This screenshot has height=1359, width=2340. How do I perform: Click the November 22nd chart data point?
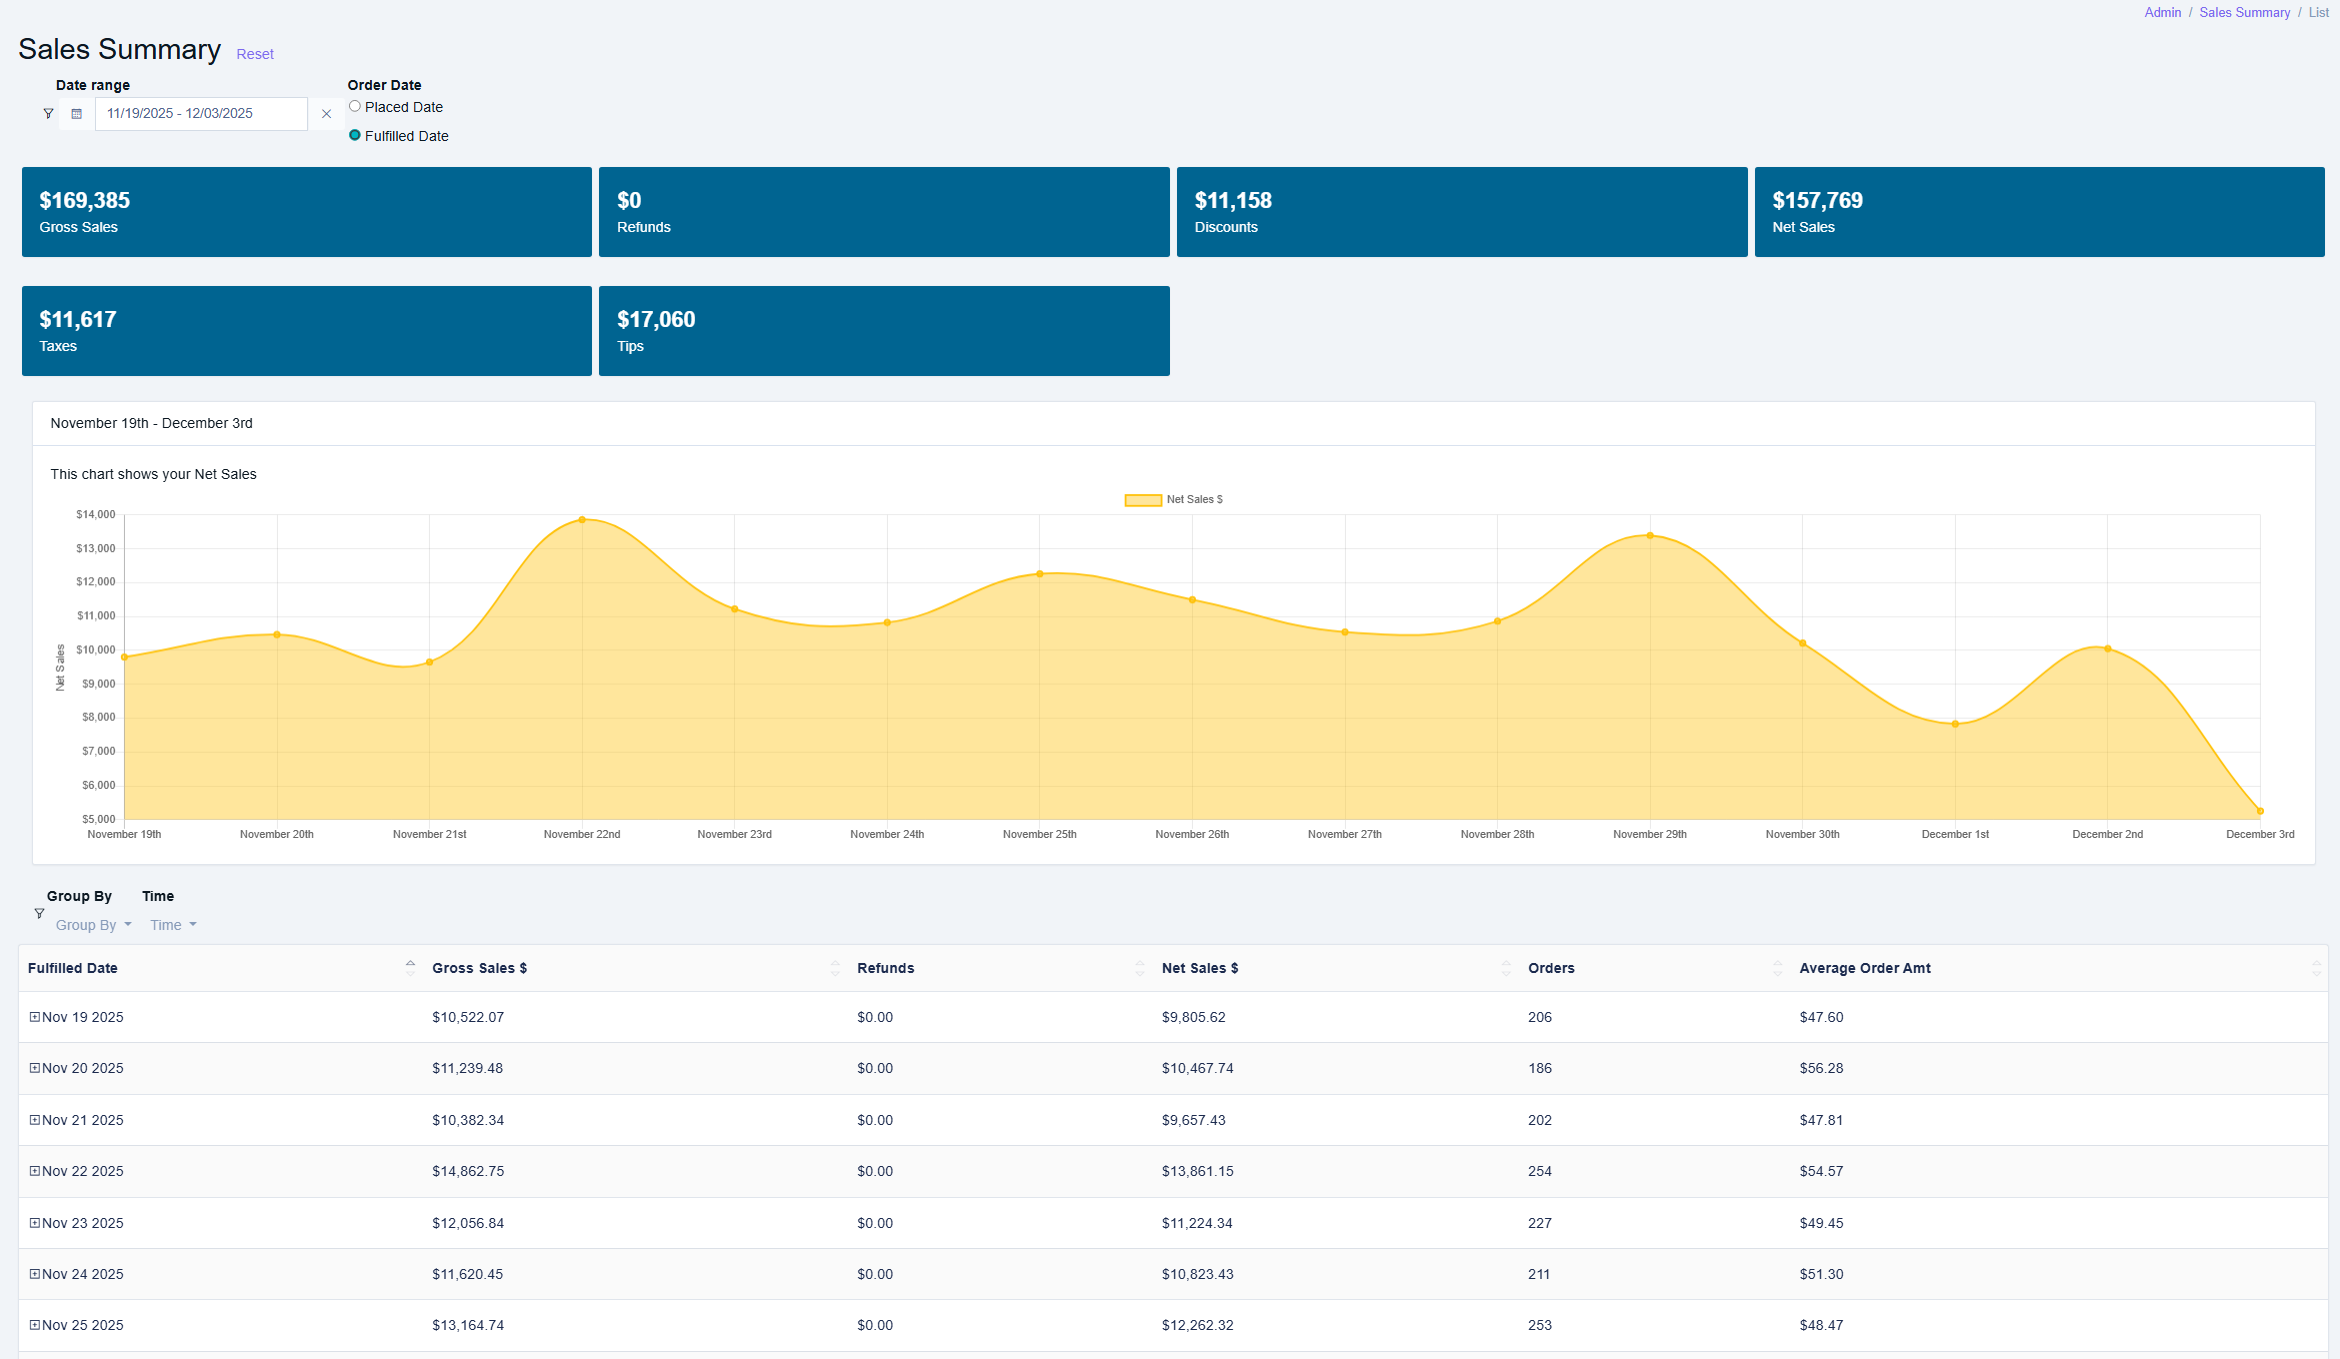coord(582,520)
